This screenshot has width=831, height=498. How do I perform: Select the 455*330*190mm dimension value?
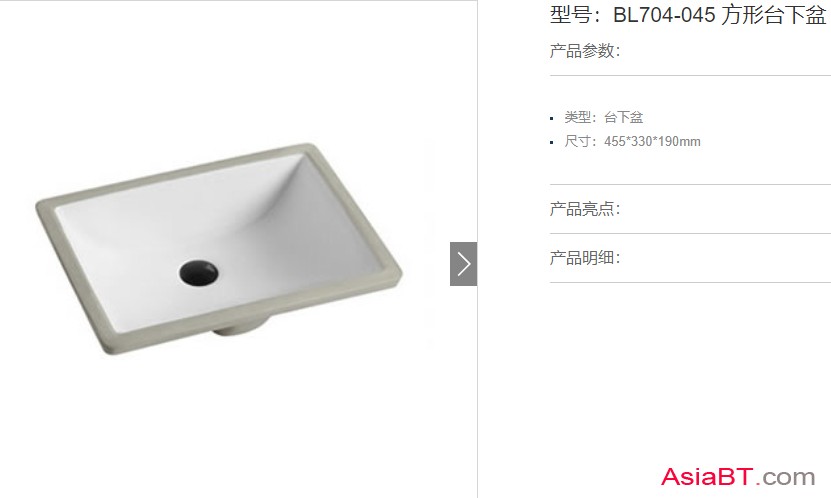tap(652, 141)
